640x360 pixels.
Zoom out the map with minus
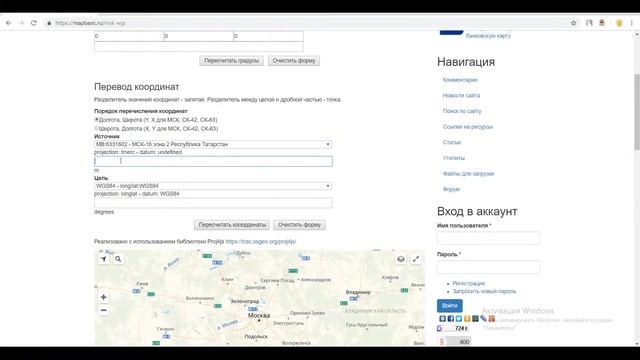pos(104,310)
